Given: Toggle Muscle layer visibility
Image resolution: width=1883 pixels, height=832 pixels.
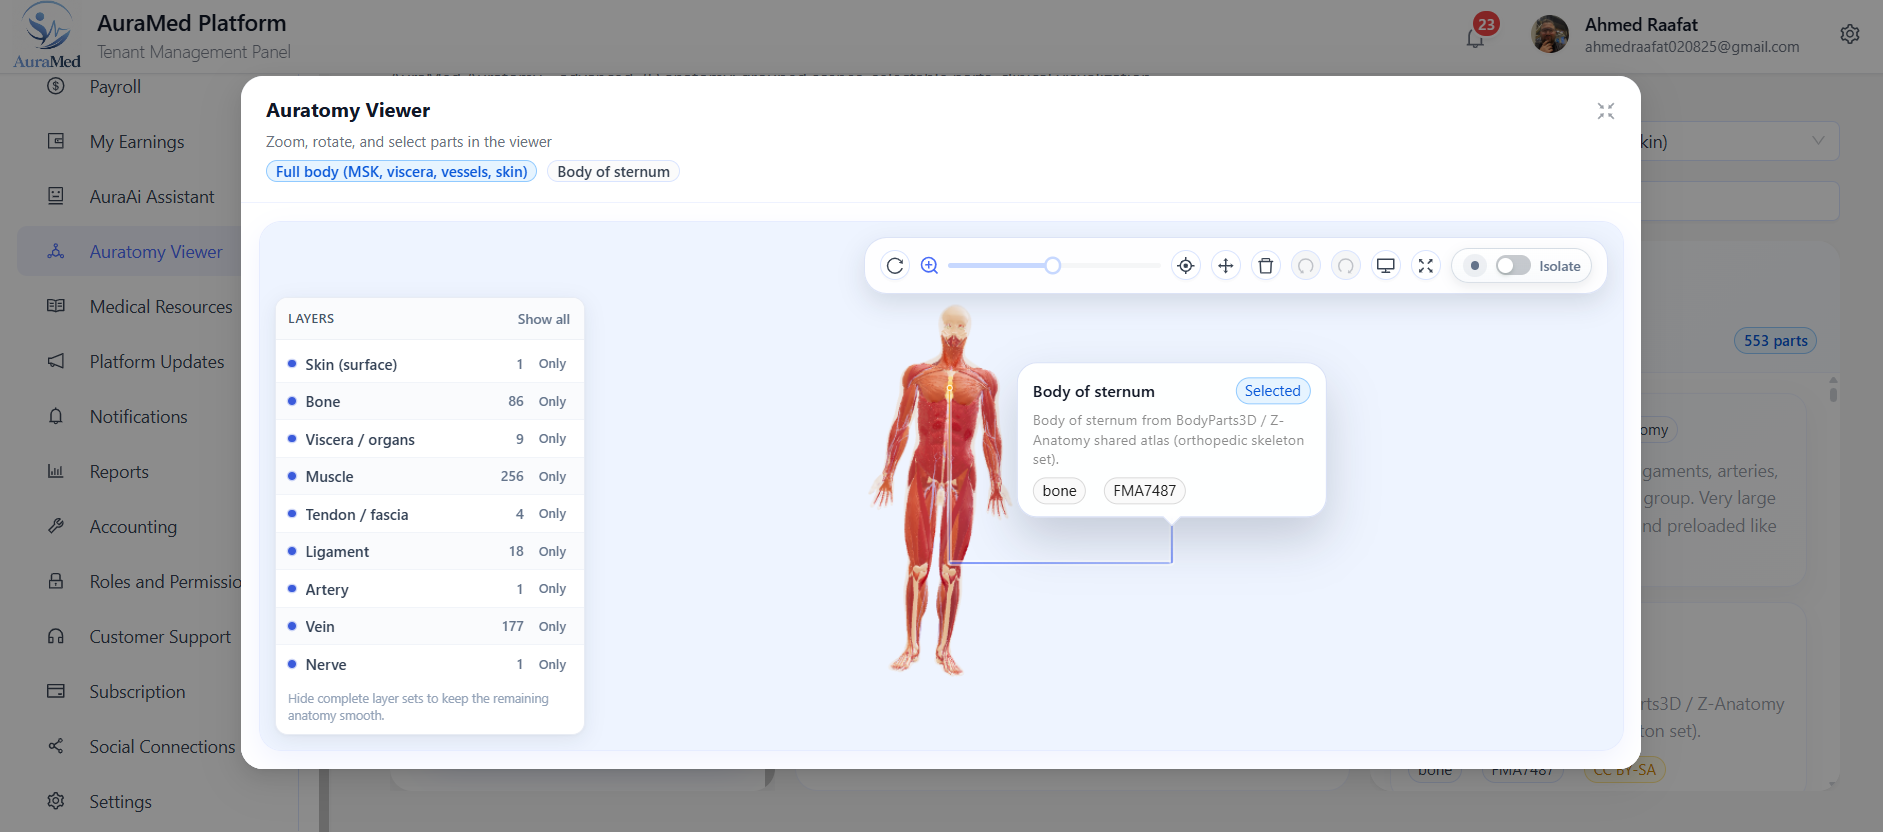Looking at the screenshot, I should coord(292,476).
